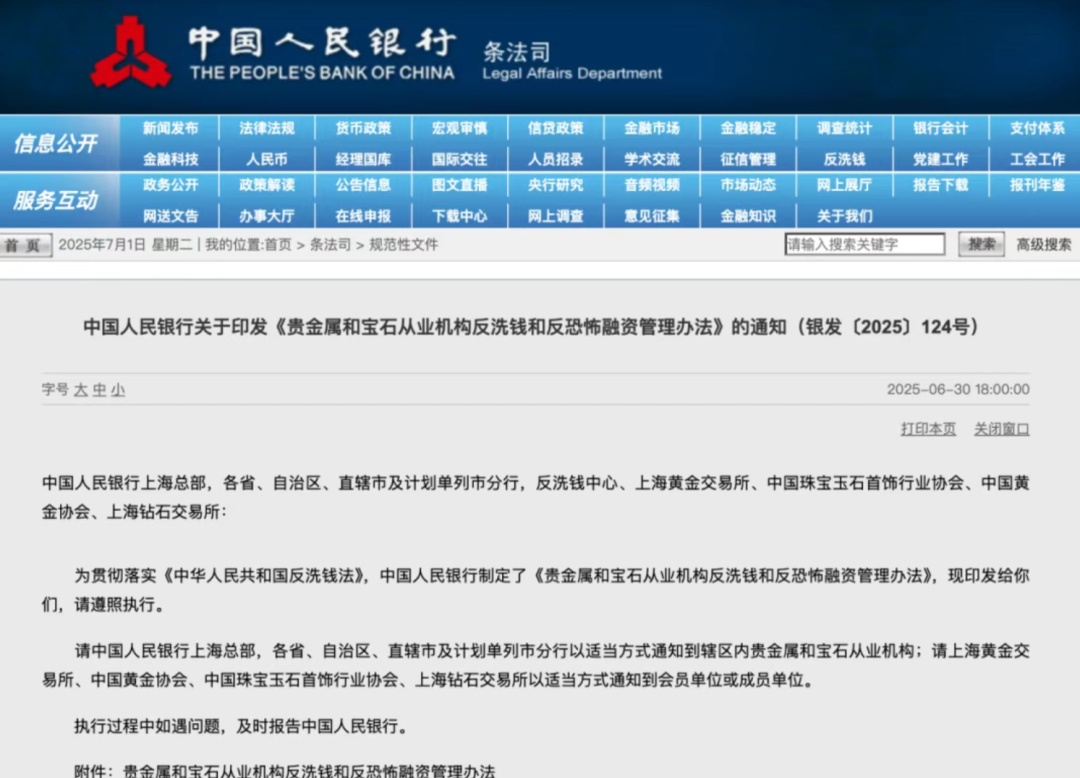Image resolution: width=1080 pixels, height=778 pixels.
Task: Open the 征信管理 navigation entry
Action: point(747,158)
